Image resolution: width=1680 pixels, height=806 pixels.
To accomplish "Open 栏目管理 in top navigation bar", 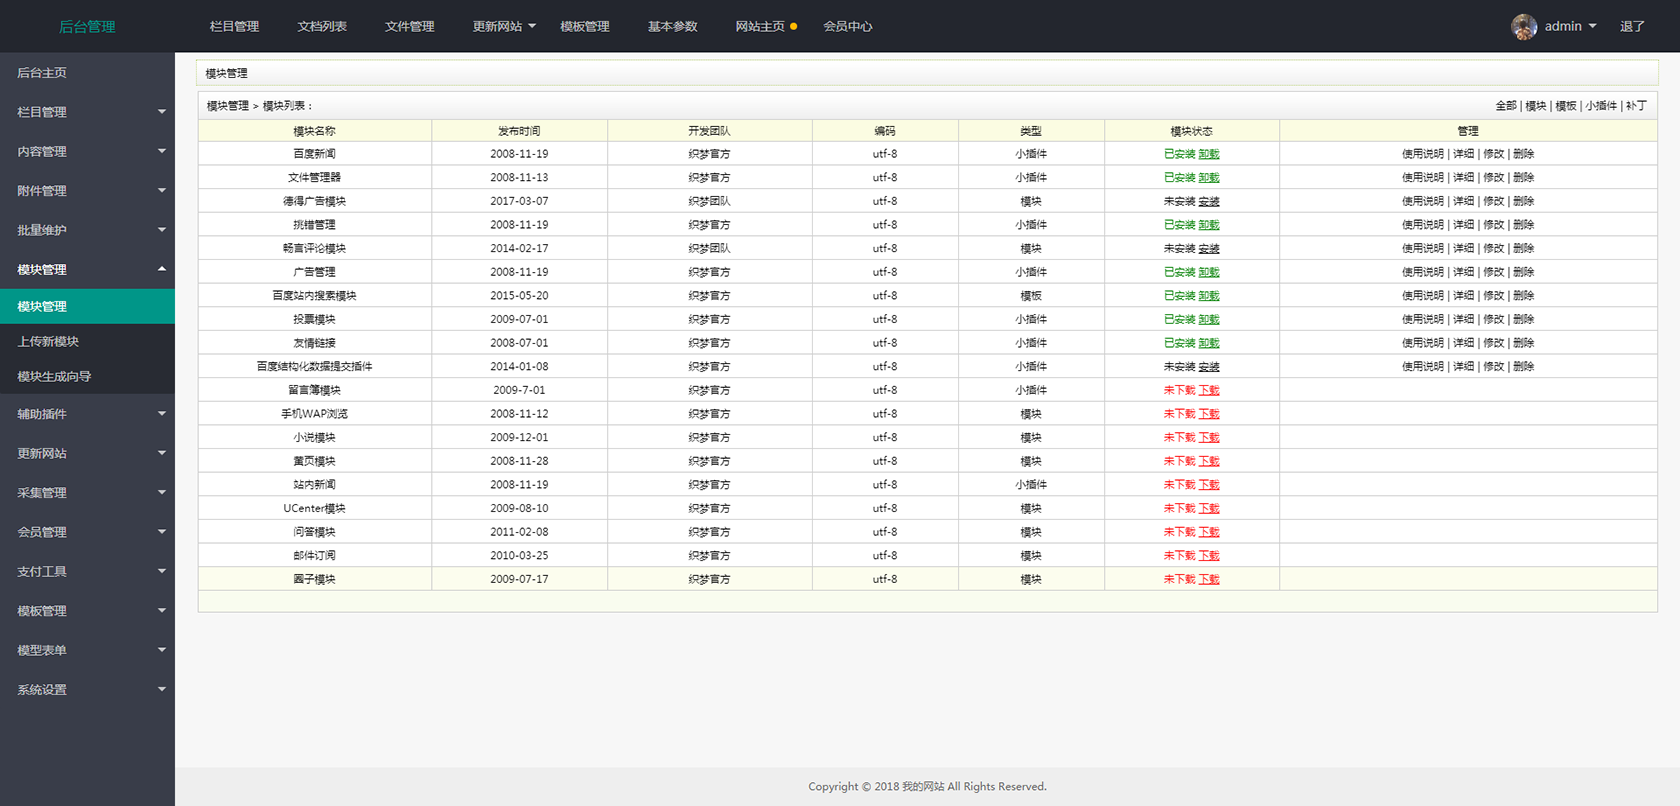I will (234, 27).
